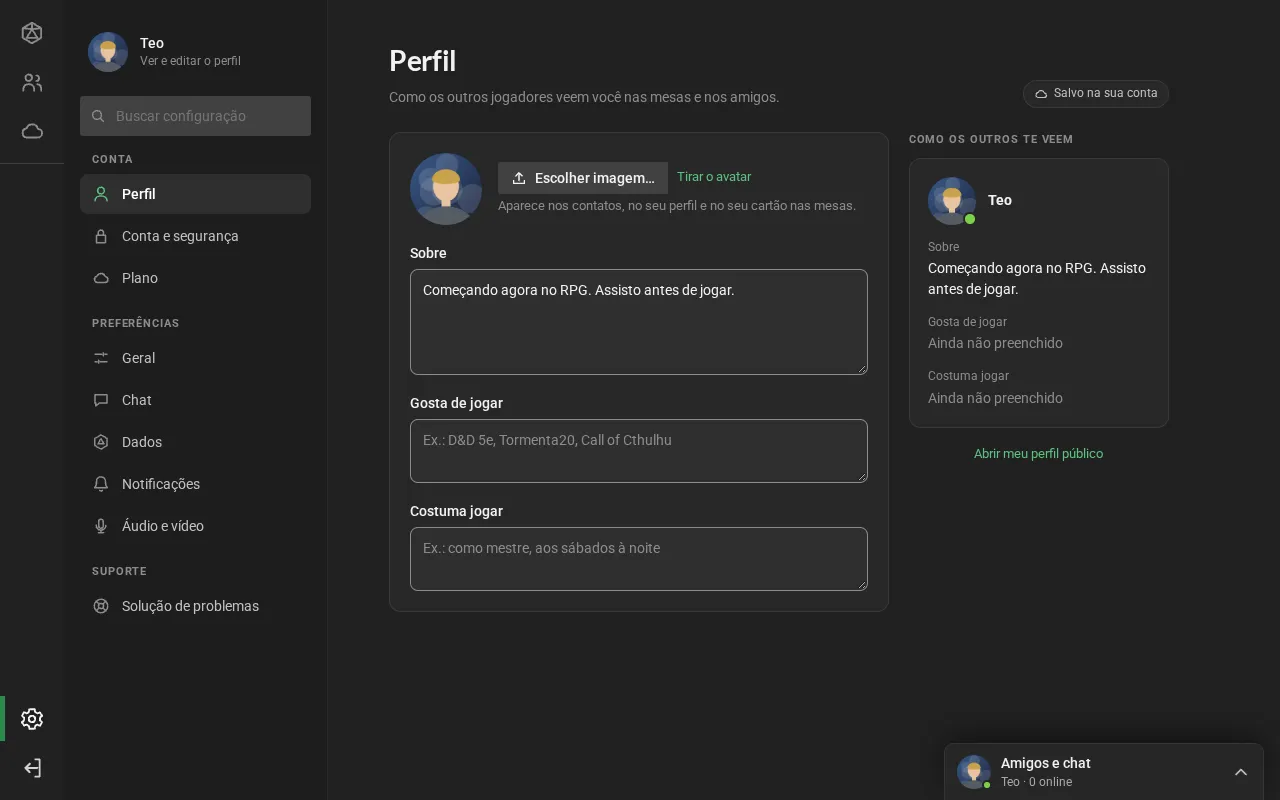This screenshot has height=800, width=1280.
Task: Click the avatar in Amigos e chat bar
Action: (973, 772)
